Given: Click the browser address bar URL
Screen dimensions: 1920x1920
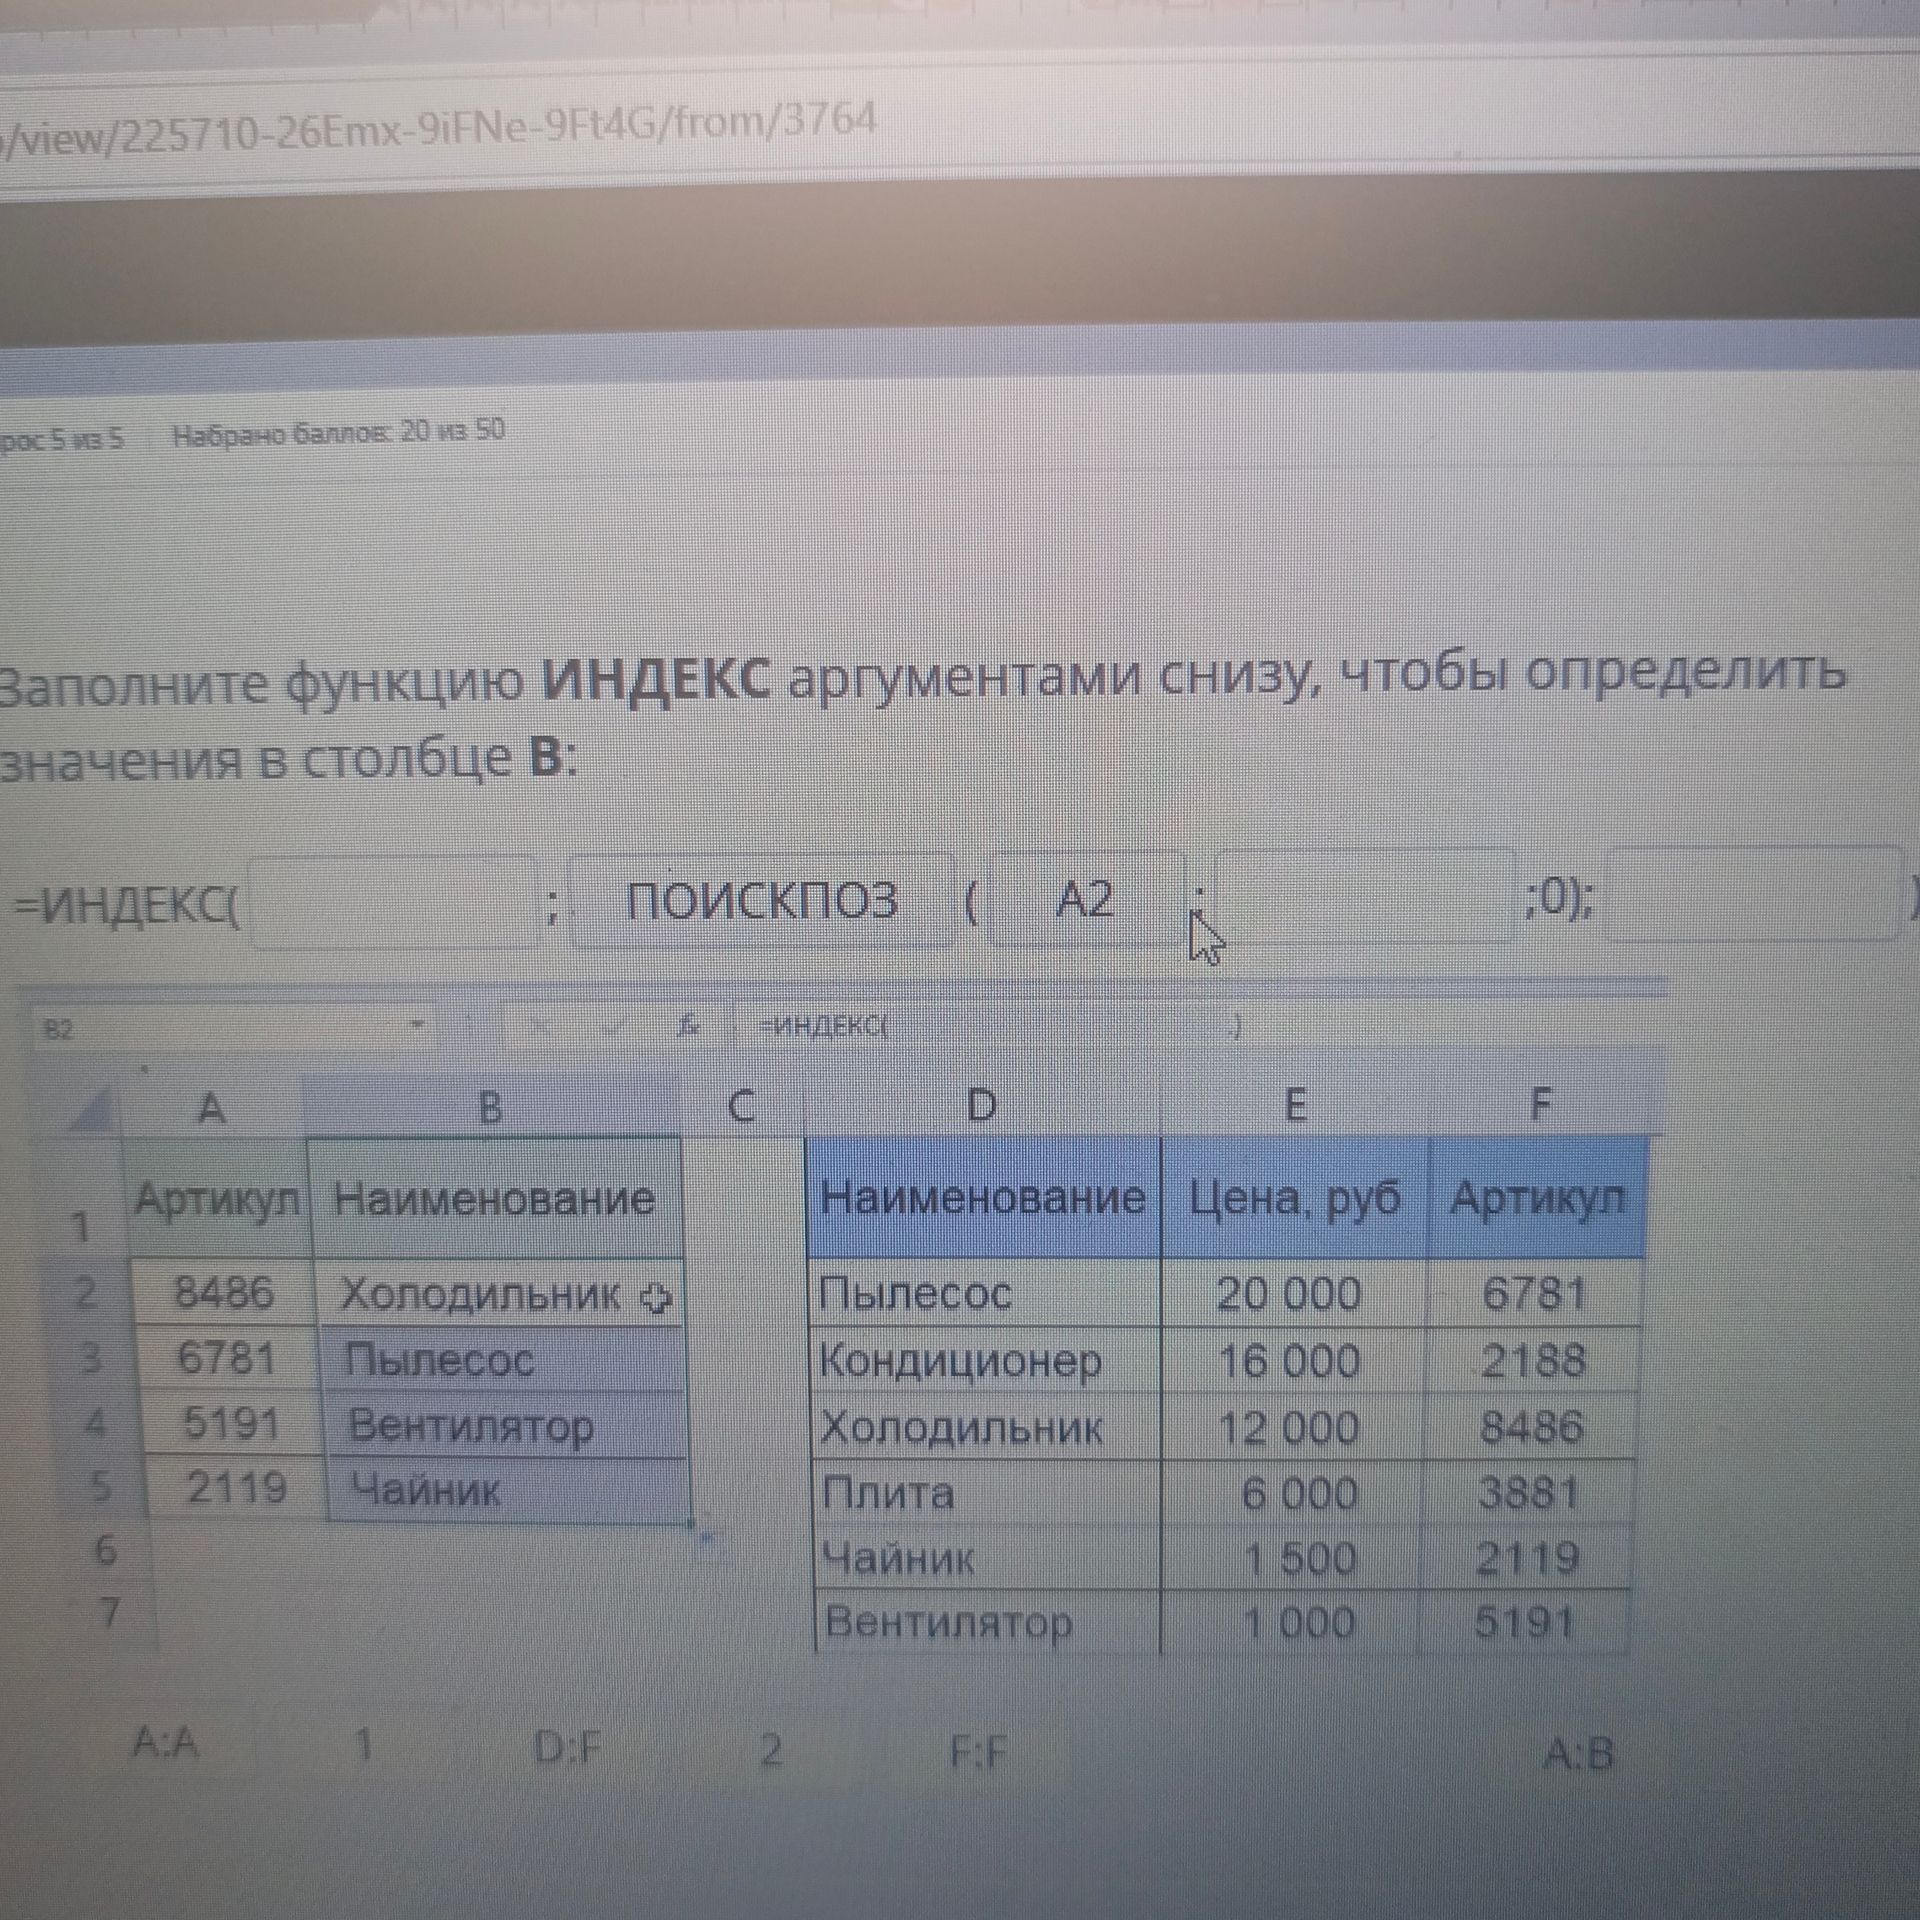Looking at the screenshot, I should point(438,128).
